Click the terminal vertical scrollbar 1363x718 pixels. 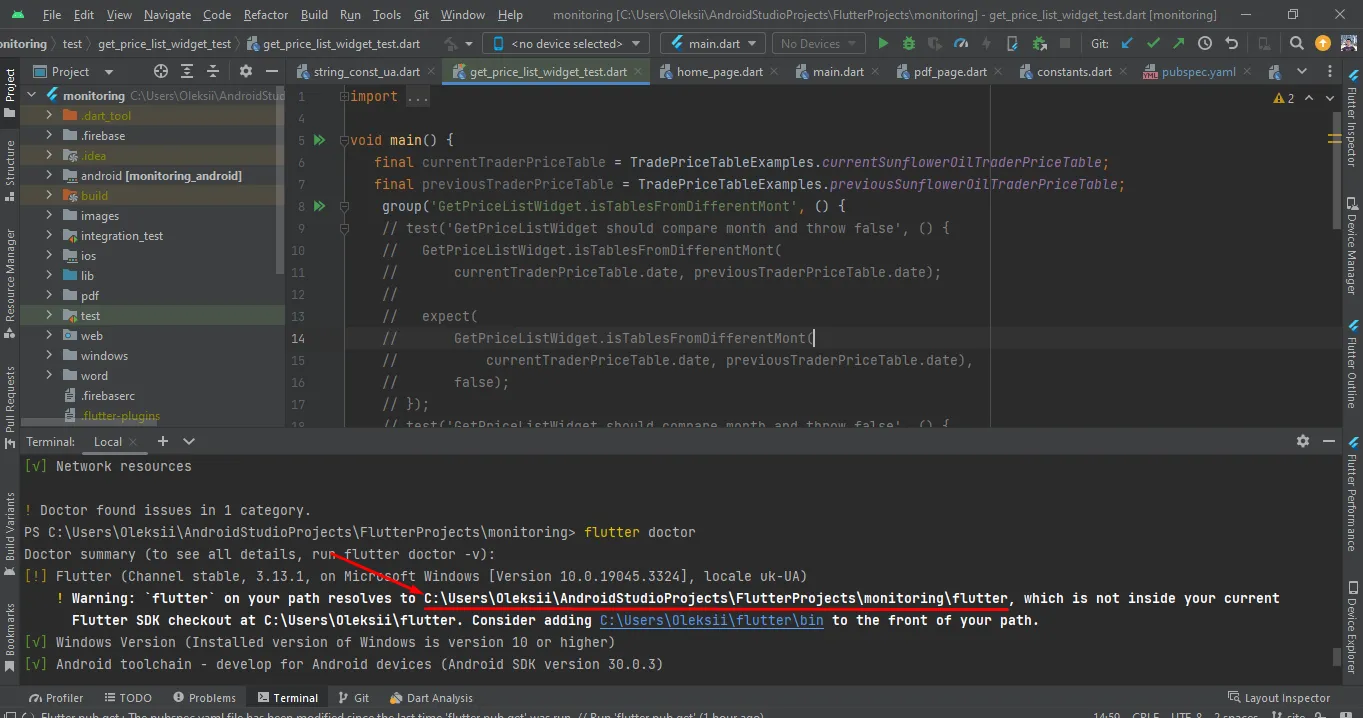[1336, 656]
